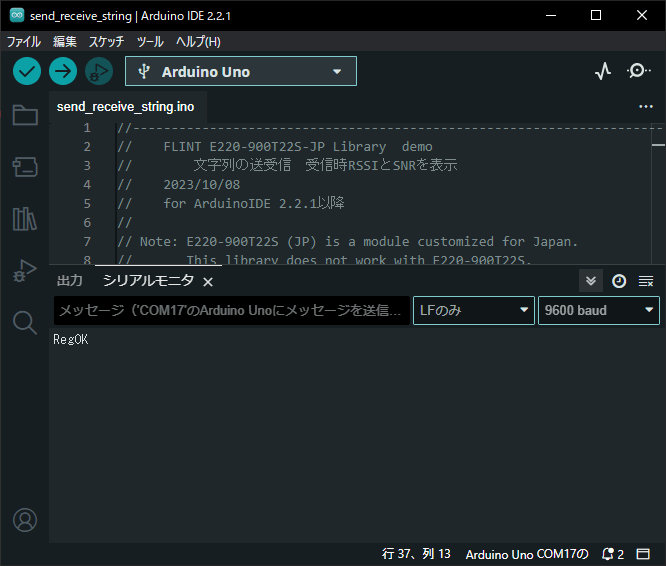Open the Debug sidebar panel
This screenshot has width=666, height=566.
(x=25, y=270)
